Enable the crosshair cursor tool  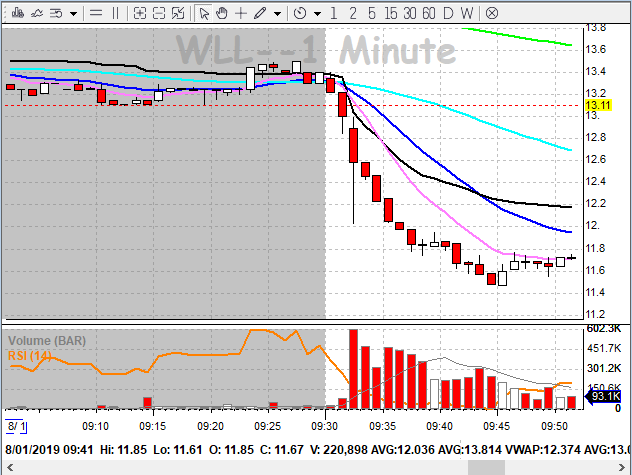pyautogui.click(x=240, y=14)
